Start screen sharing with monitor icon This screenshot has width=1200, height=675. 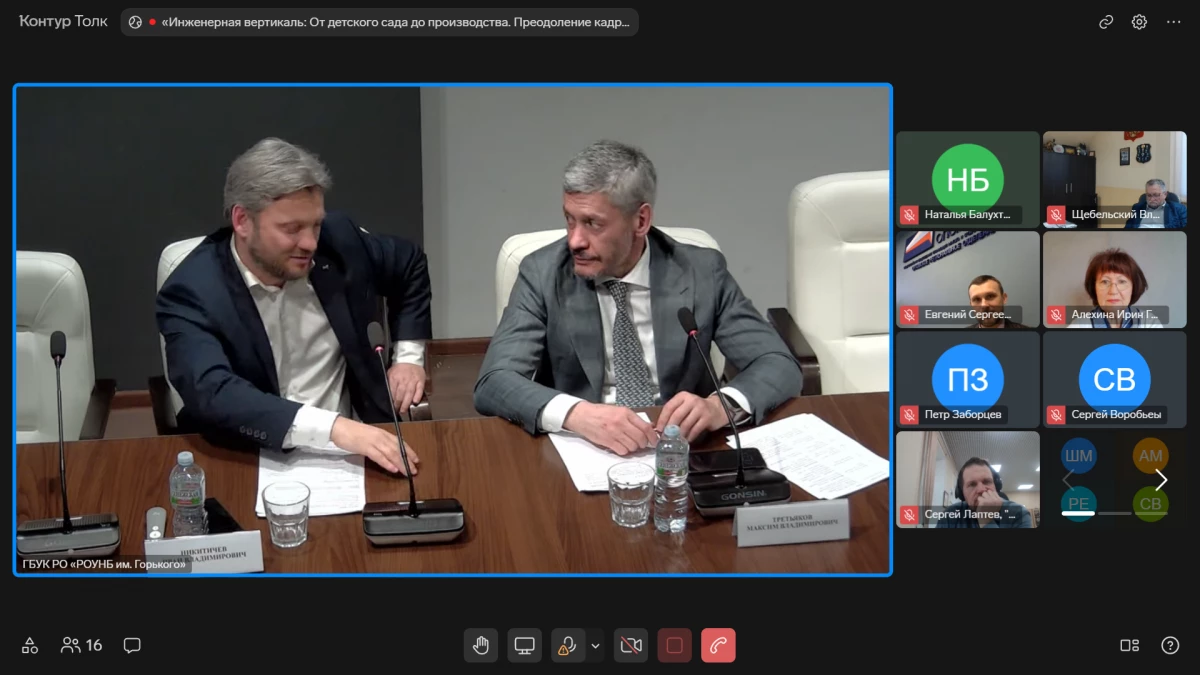pos(525,645)
